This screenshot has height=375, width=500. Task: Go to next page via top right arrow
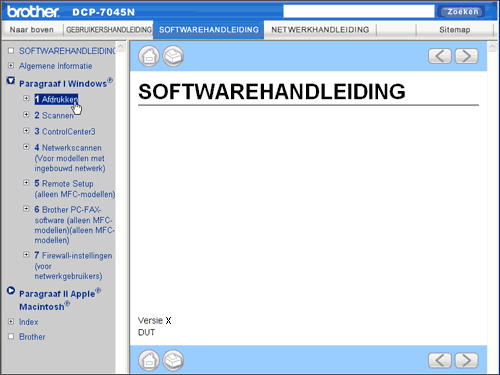pyautogui.click(x=466, y=56)
